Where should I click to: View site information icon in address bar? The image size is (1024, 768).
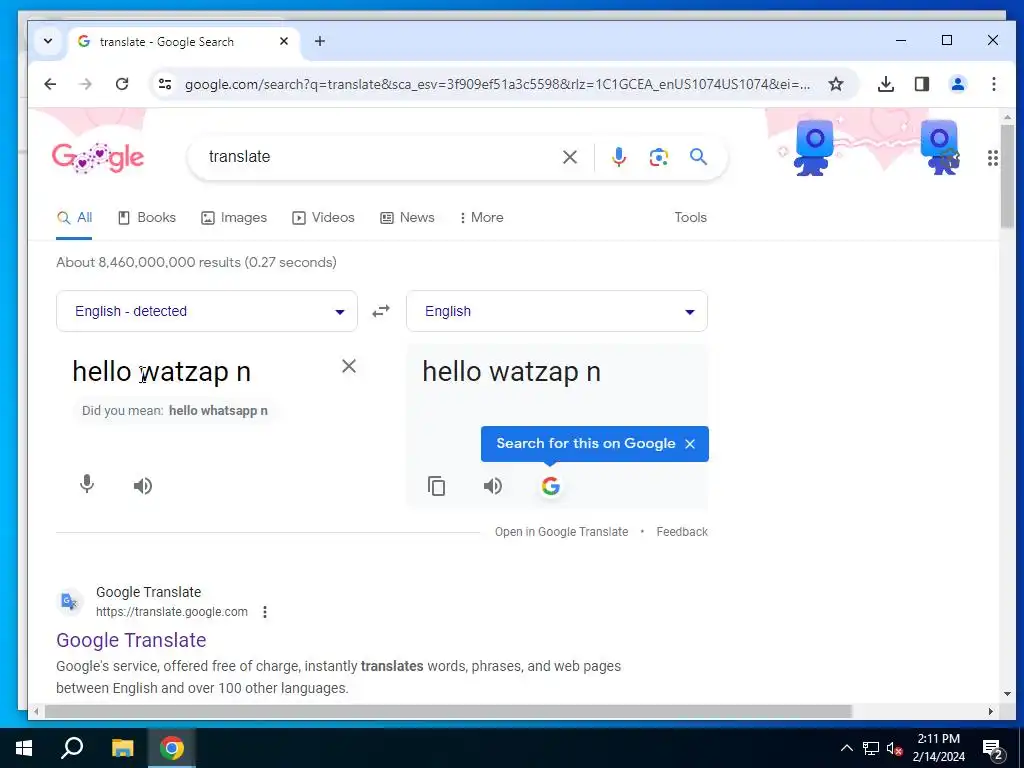click(x=165, y=84)
